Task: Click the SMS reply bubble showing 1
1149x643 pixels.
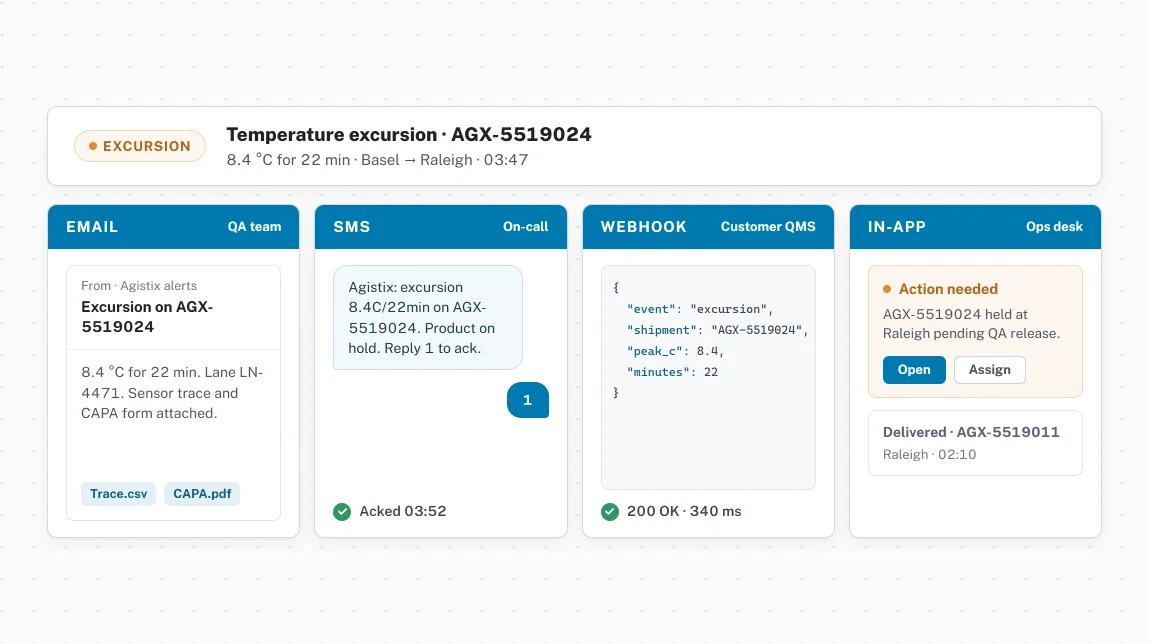Action: tap(528, 400)
